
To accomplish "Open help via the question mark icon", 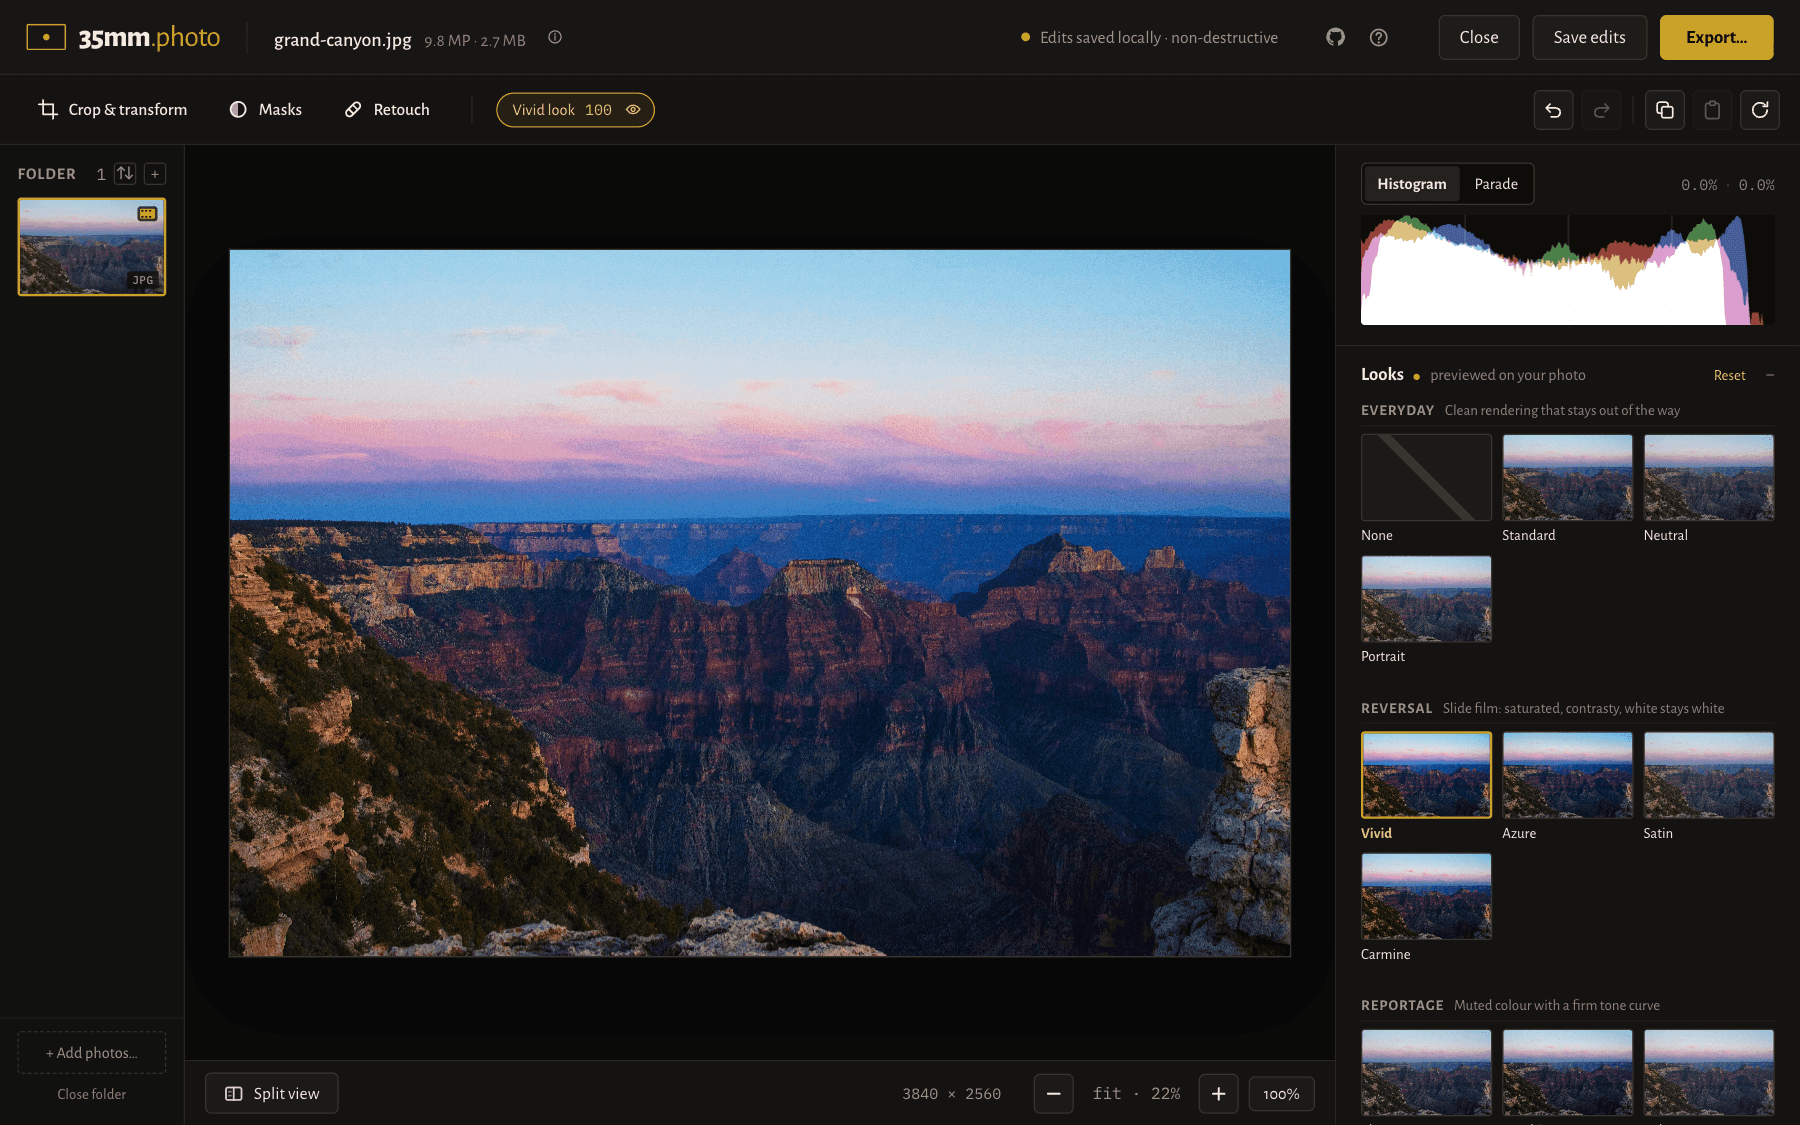I will pos(1378,37).
